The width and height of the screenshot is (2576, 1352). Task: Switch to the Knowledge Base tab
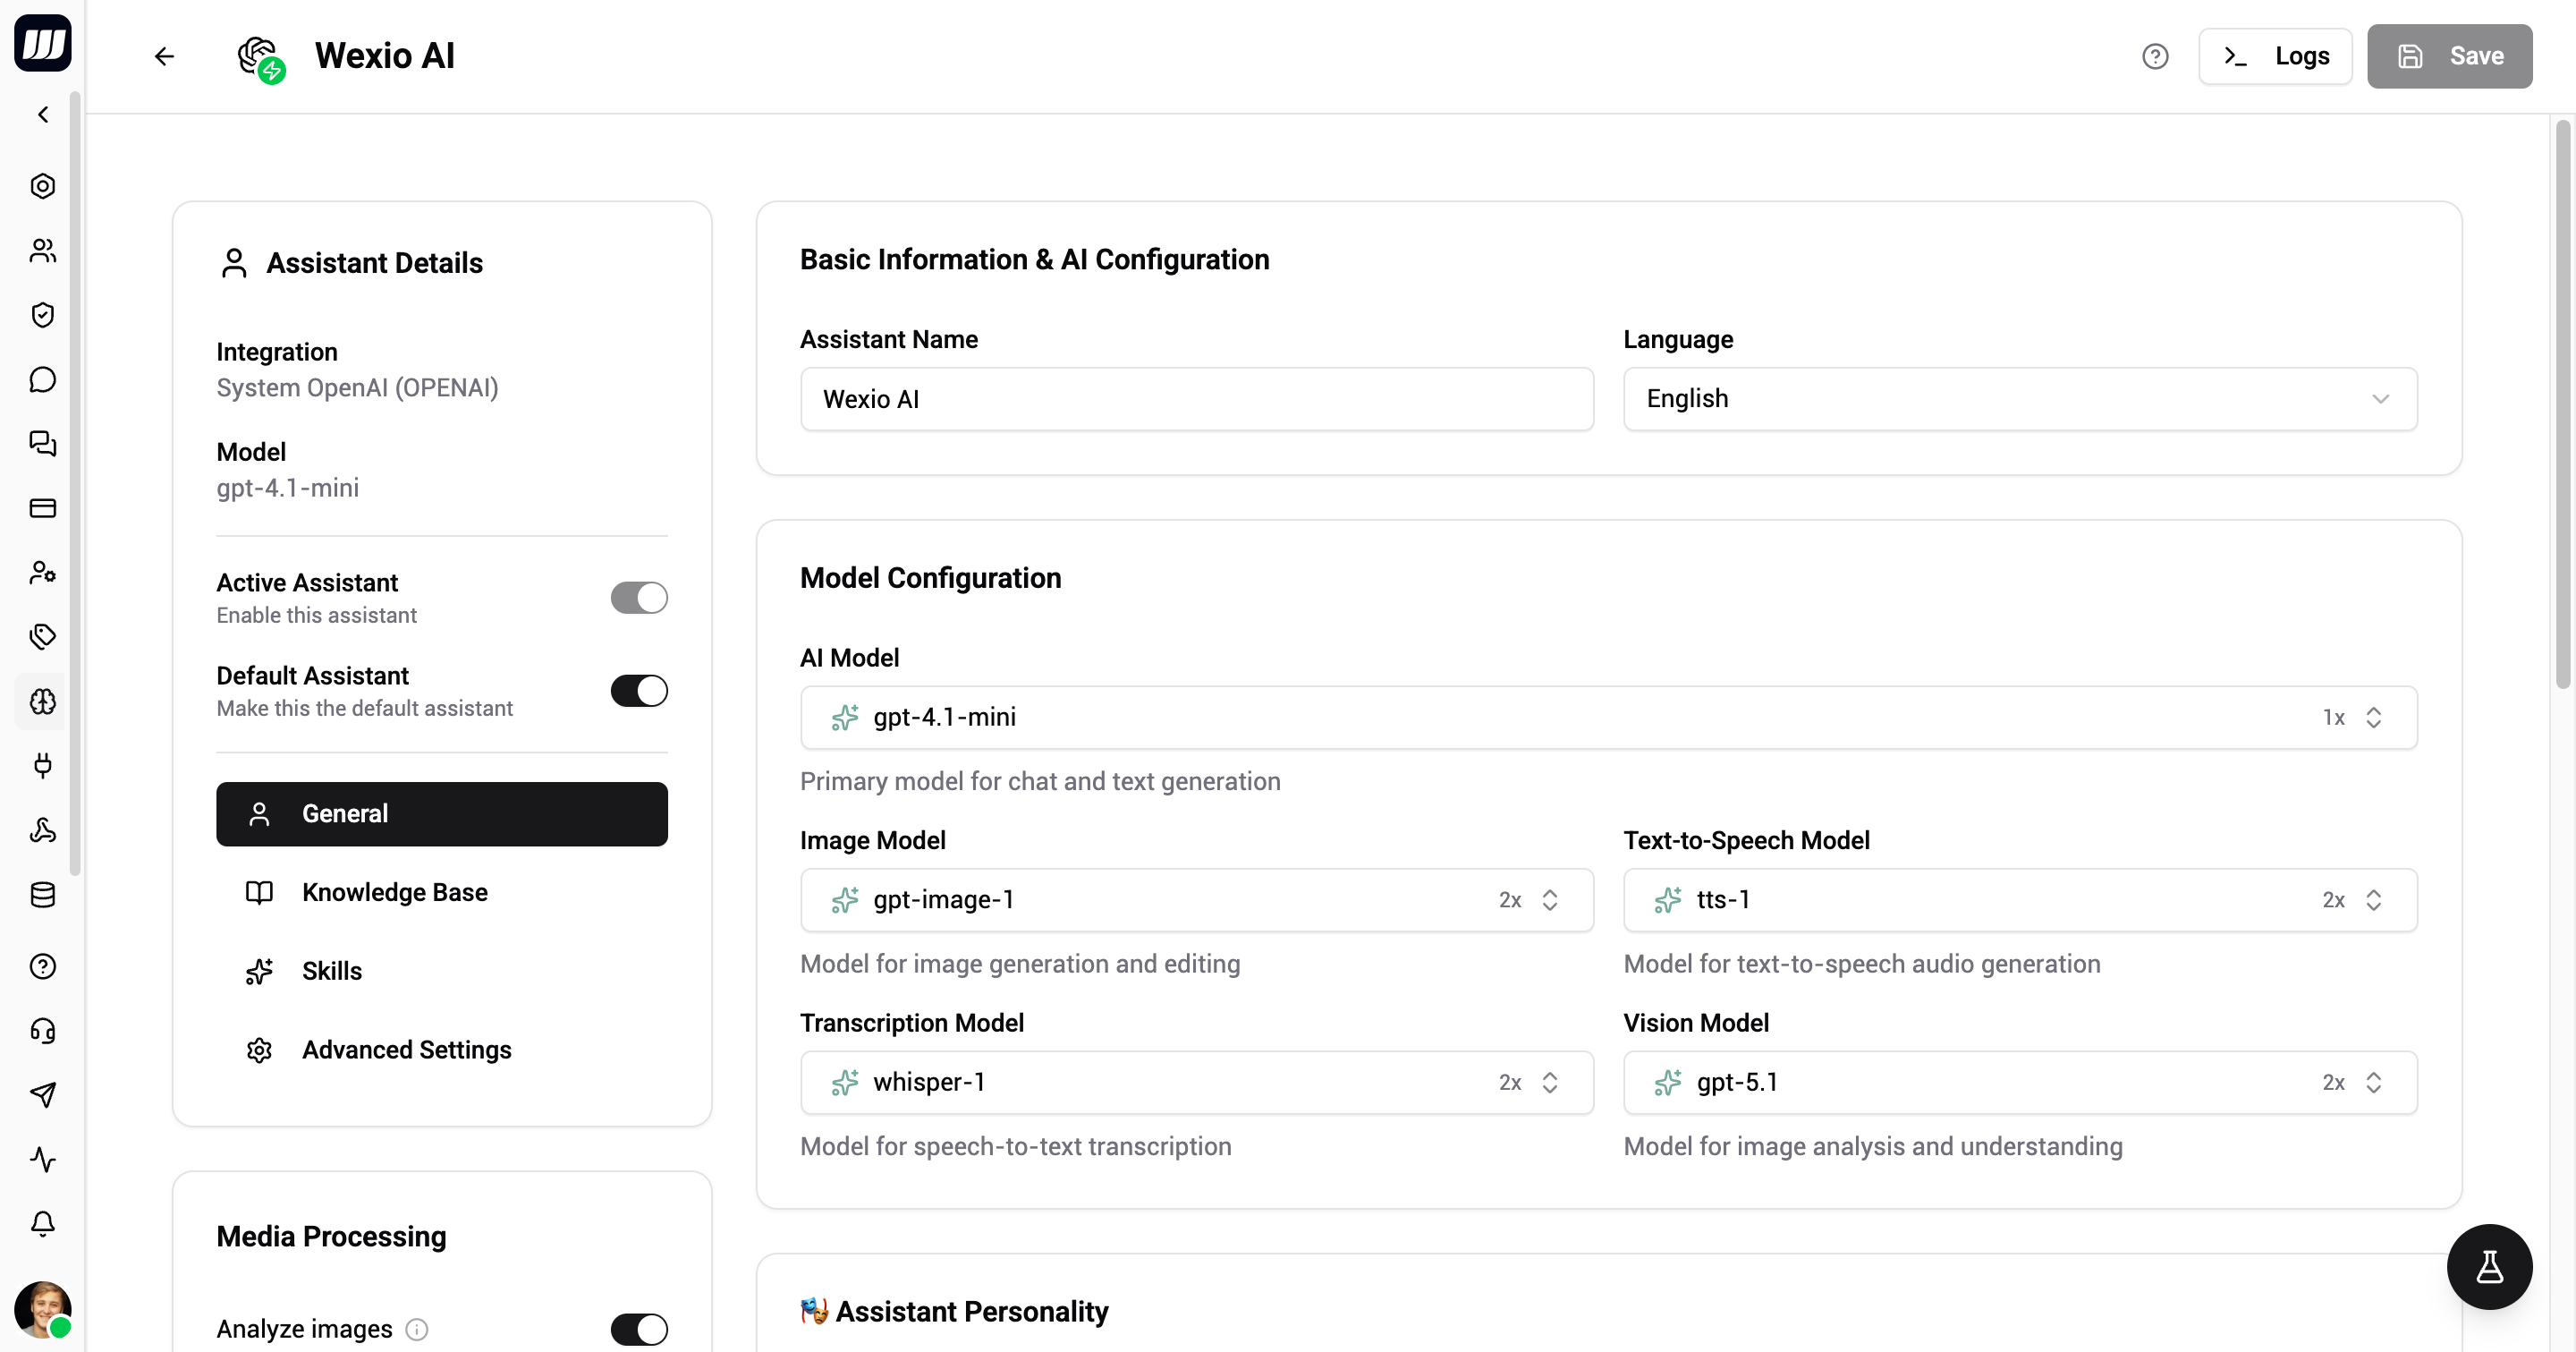(442, 892)
